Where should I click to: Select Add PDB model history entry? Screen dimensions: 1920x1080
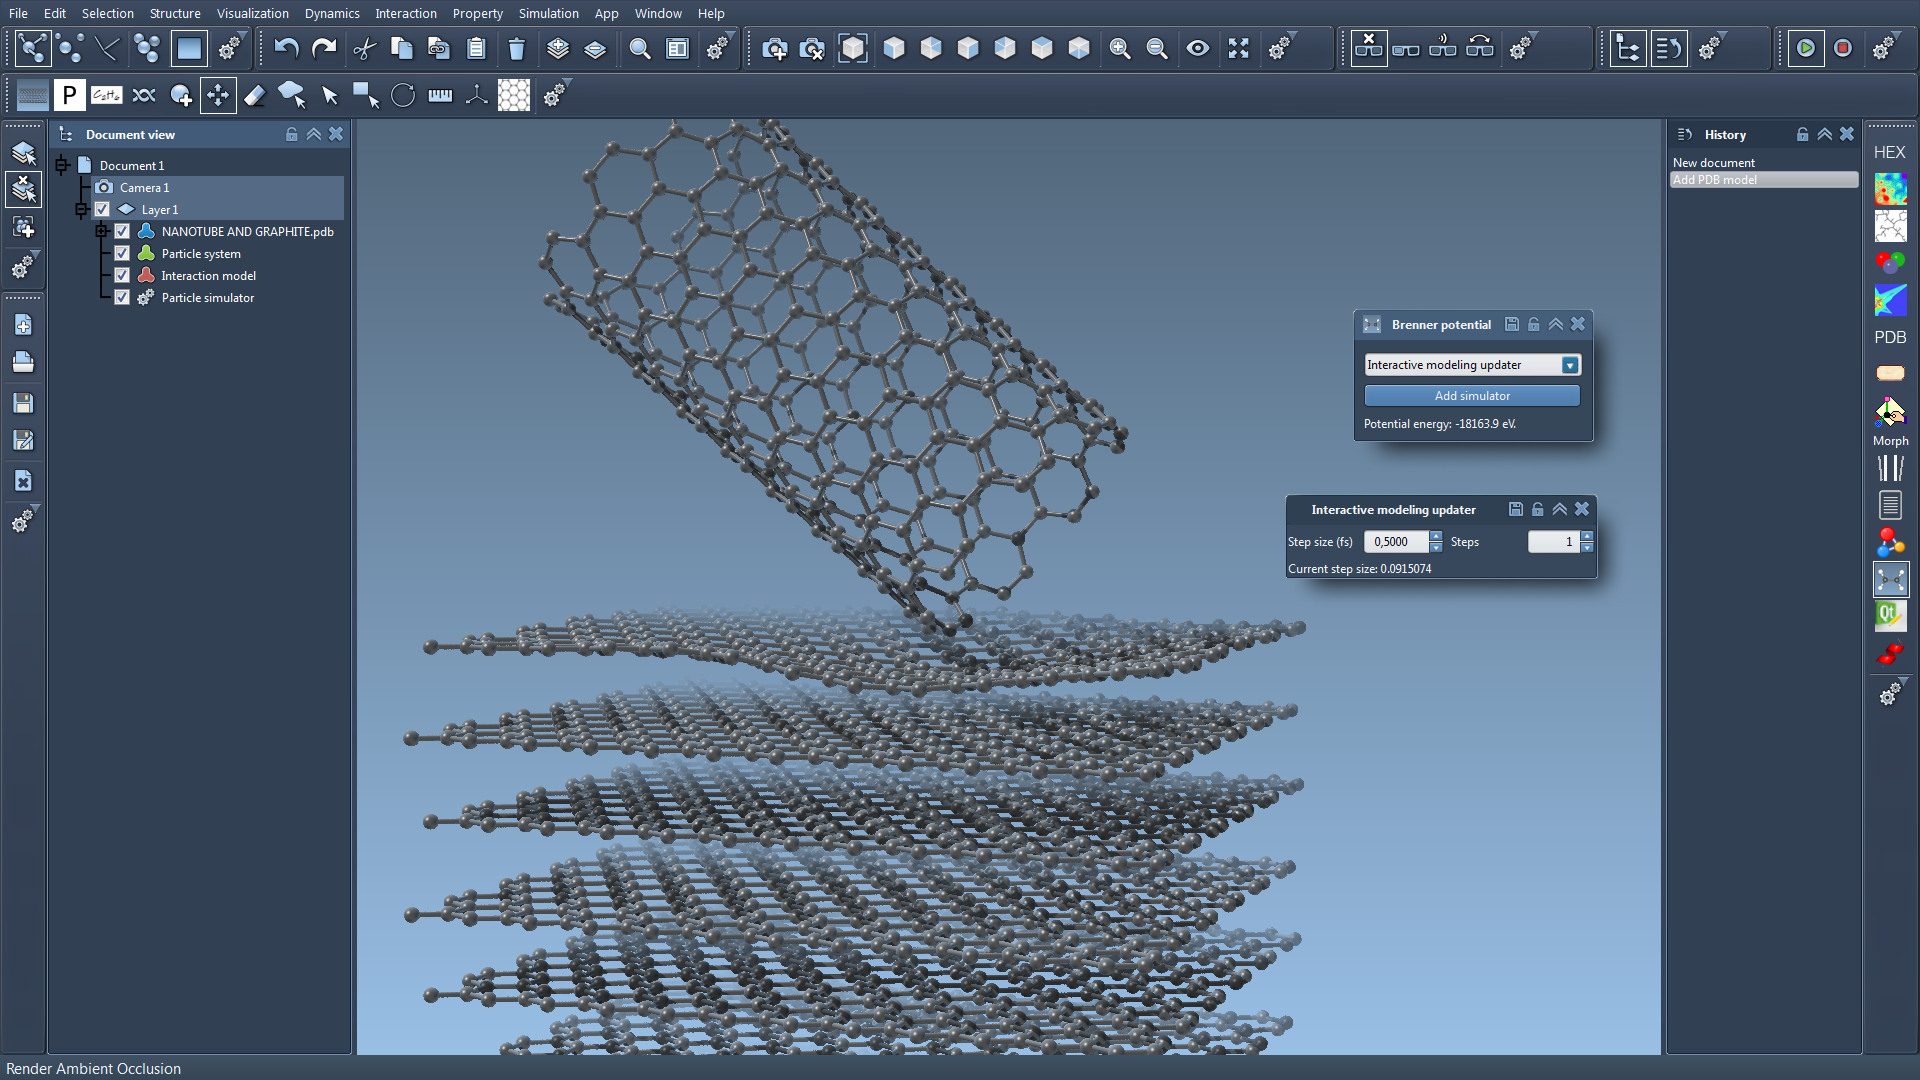[1714, 180]
